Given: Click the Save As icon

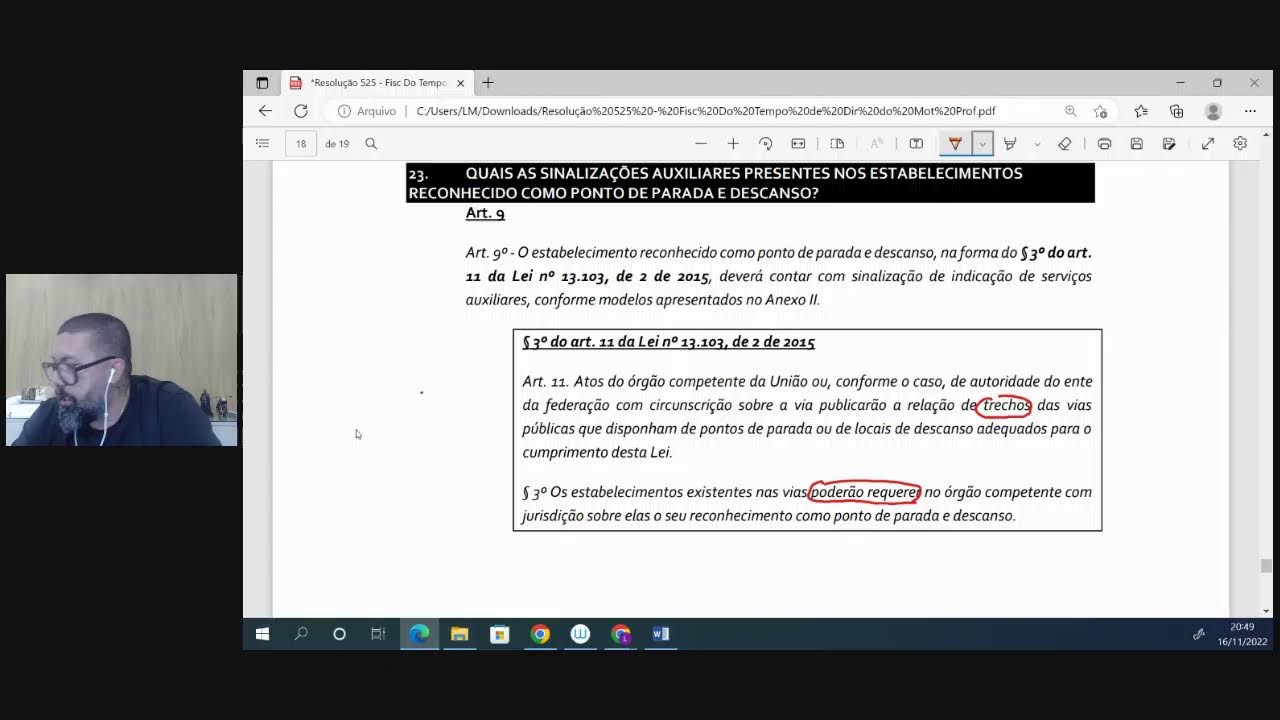Looking at the screenshot, I should 1169,144.
